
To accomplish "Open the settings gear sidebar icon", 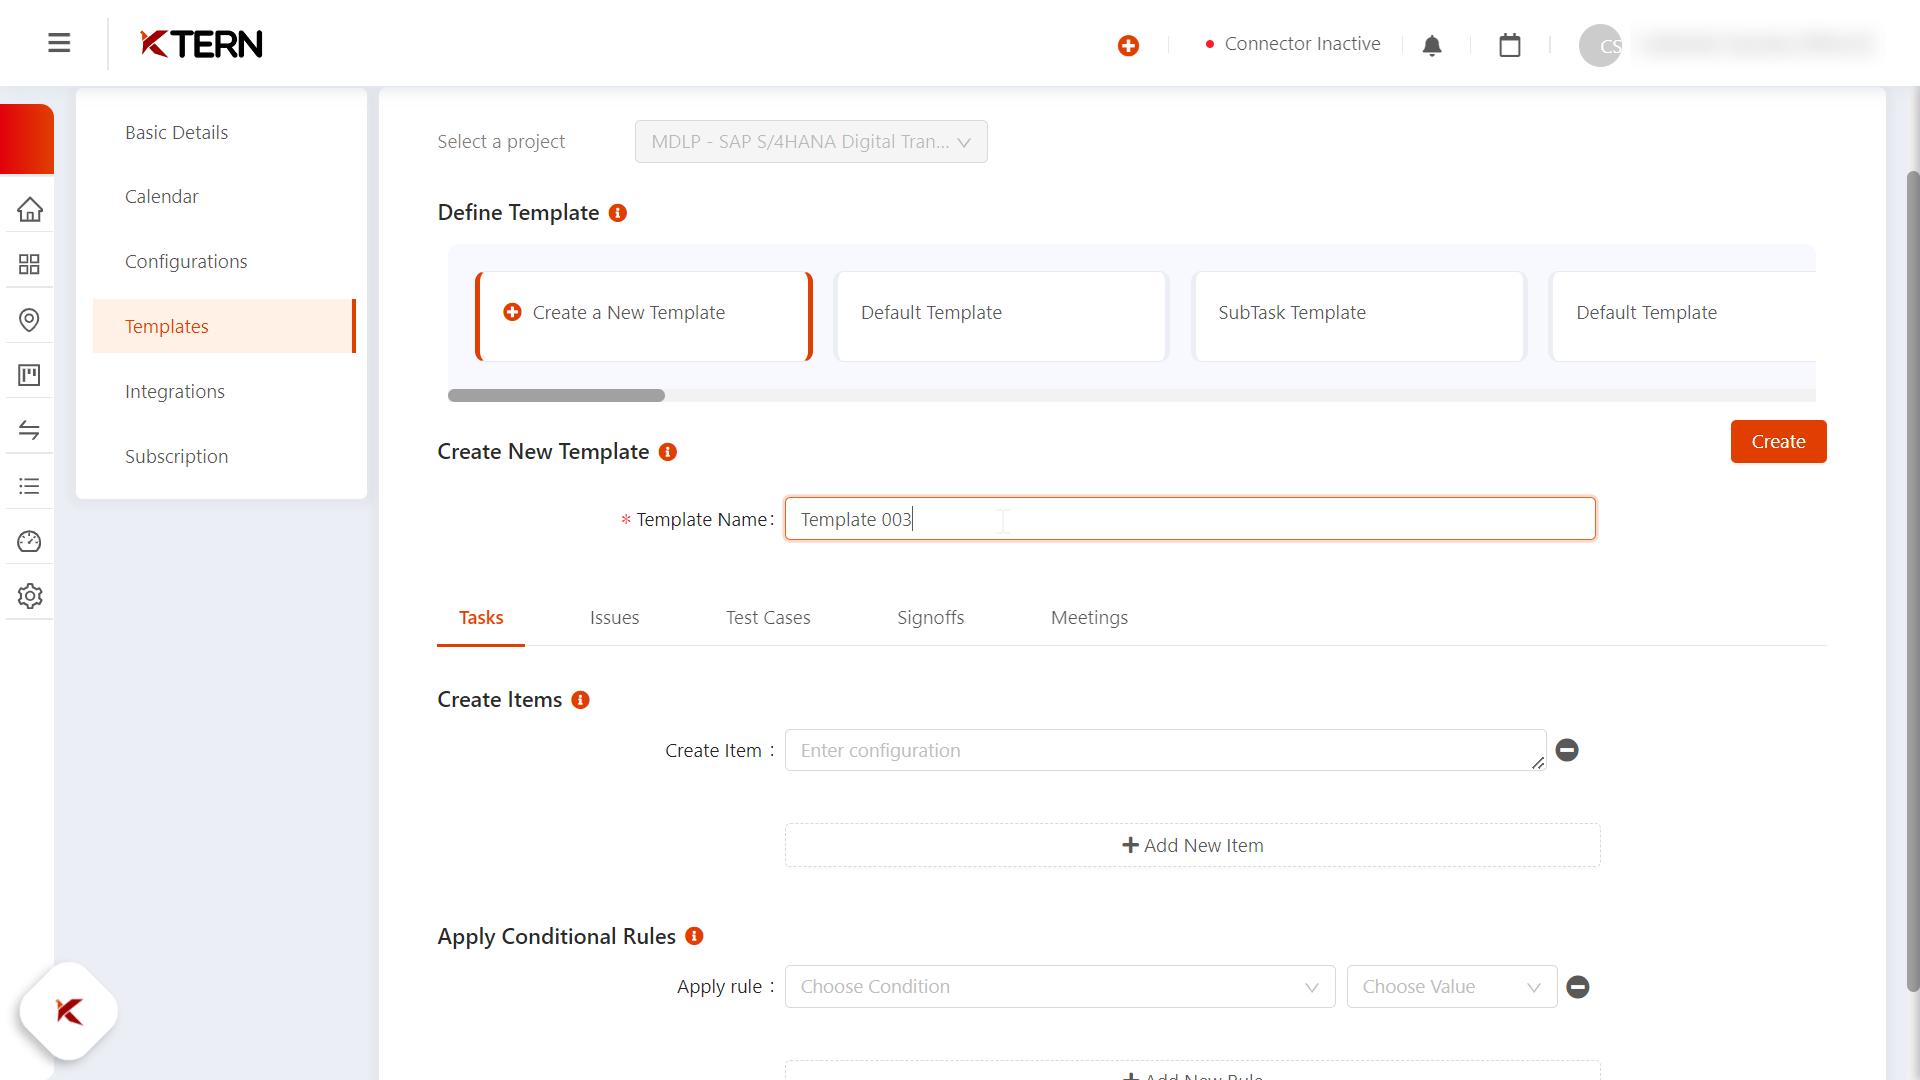I will 29,596.
